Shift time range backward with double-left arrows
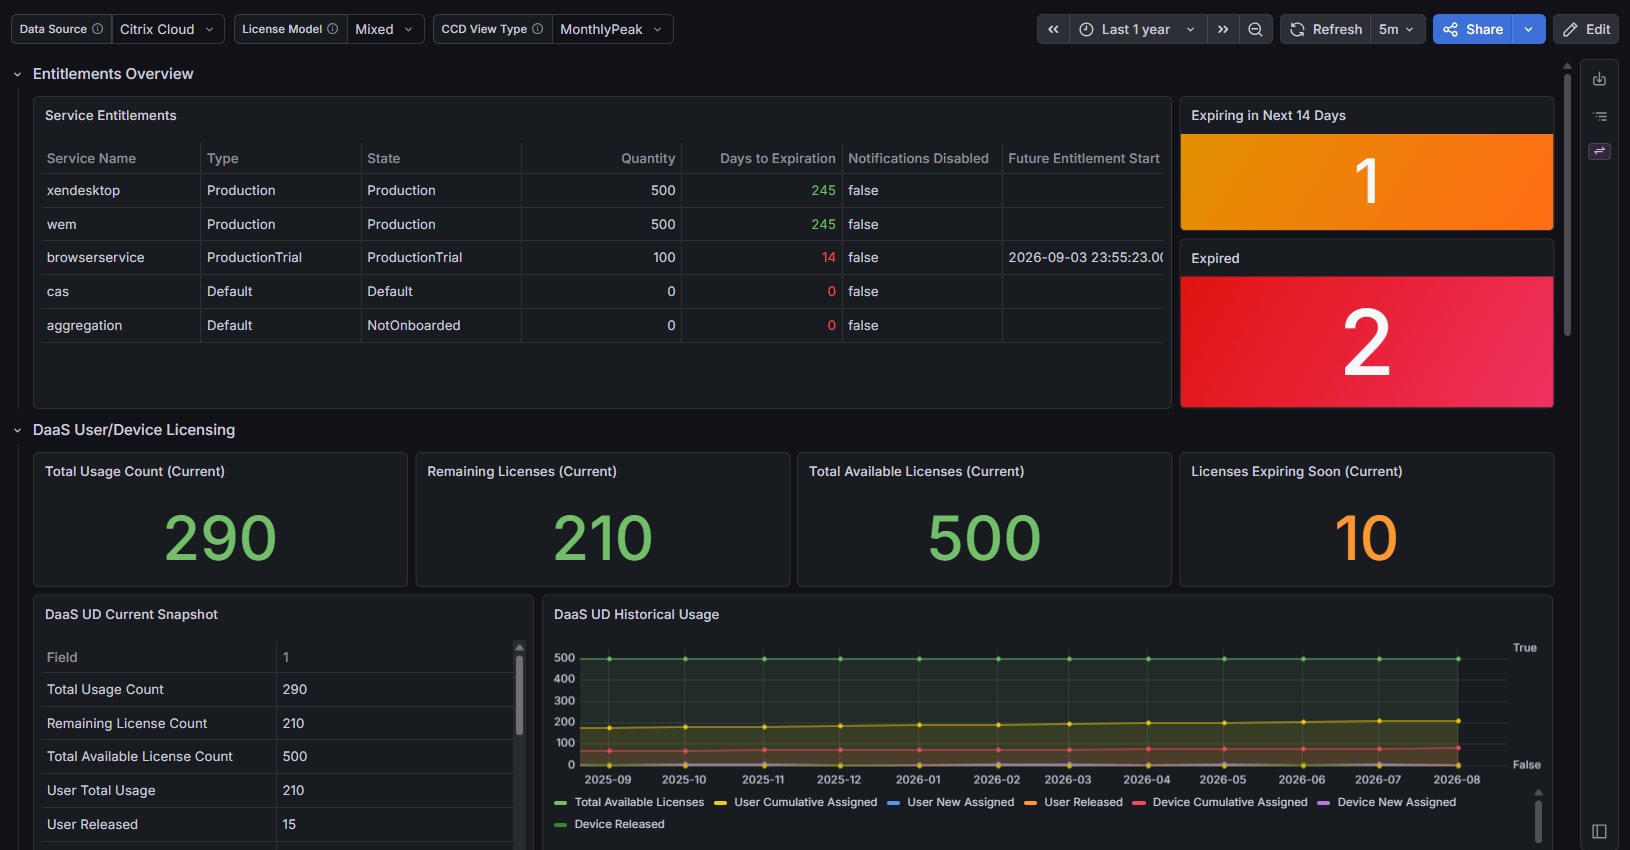Image resolution: width=1630 pixels, height=850 pixels. point(1053,29)
